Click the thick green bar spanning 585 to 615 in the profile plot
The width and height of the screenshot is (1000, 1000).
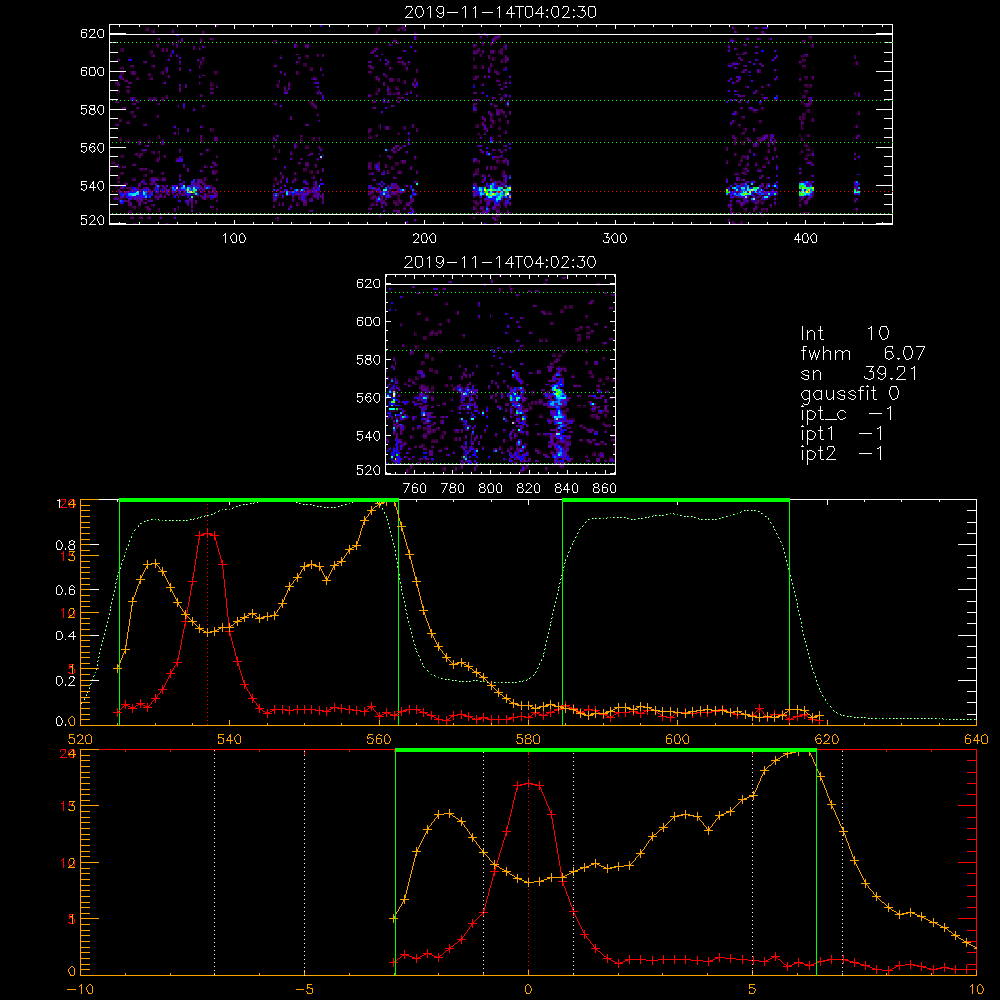tap(676, 500)
